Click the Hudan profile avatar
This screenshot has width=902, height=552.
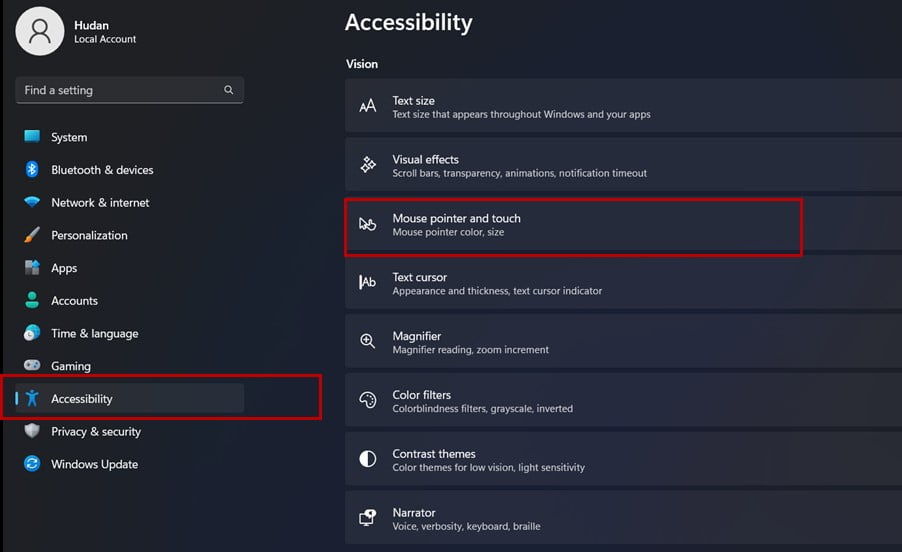pyautogui.click(x=40, y=30)
